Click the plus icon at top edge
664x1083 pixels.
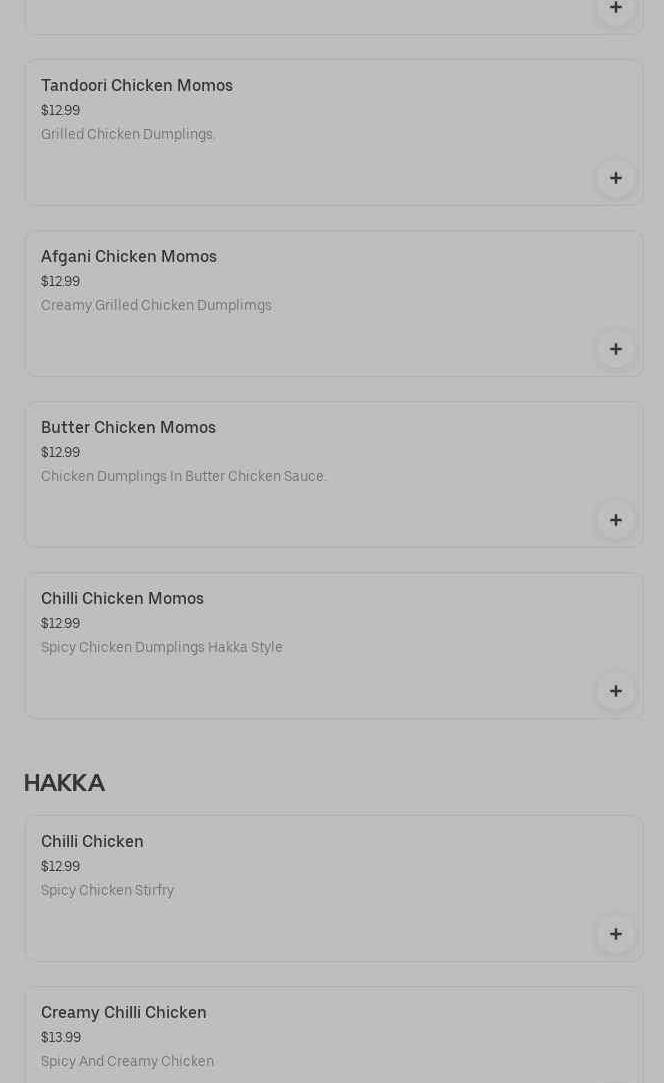[x=616, y=8]
